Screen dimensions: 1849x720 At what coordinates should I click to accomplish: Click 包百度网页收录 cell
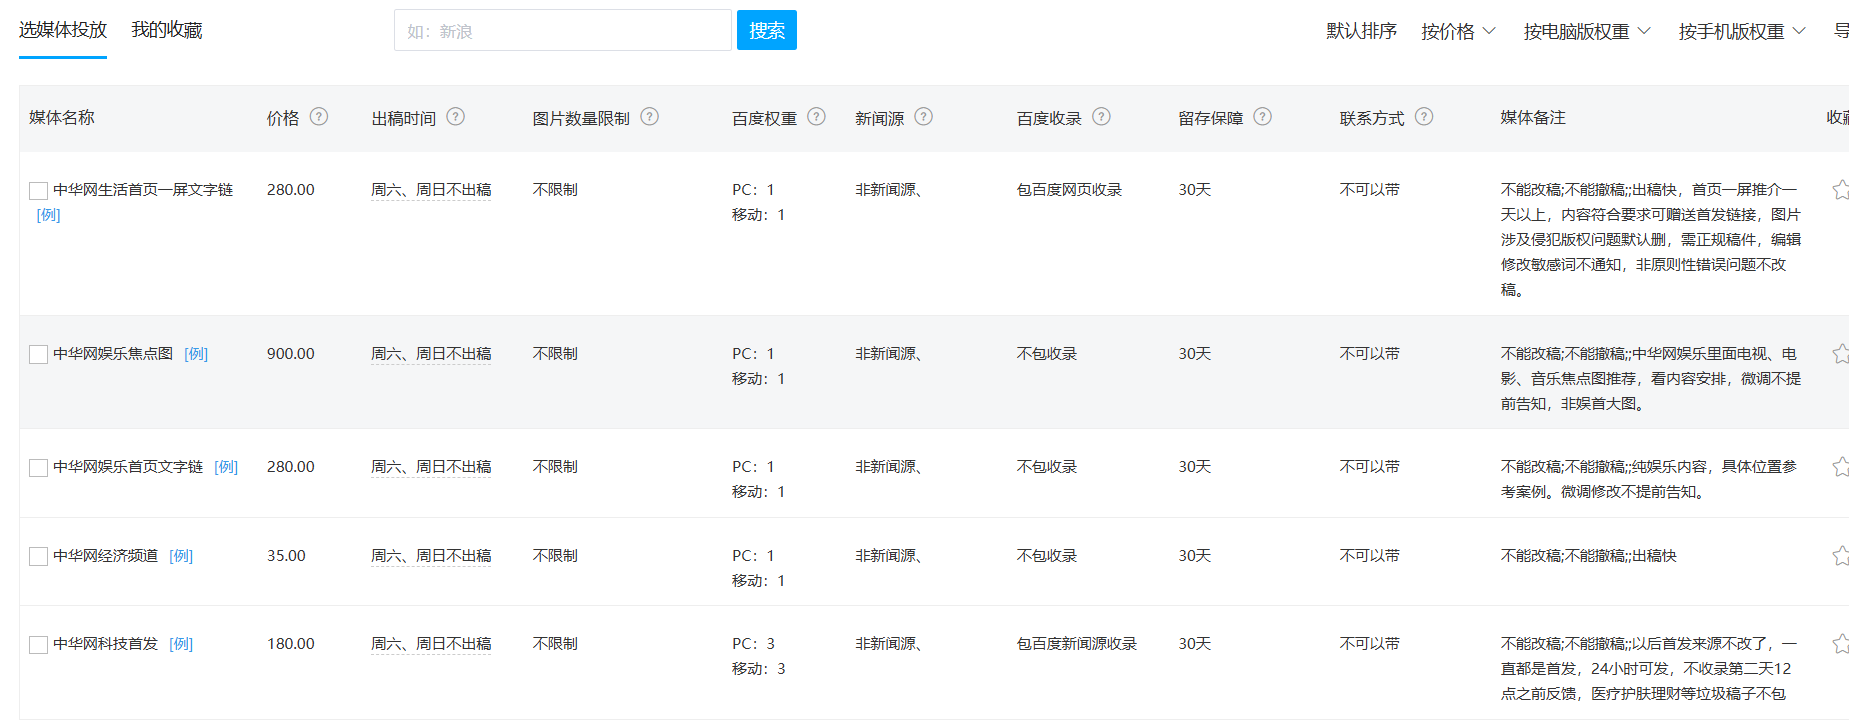pyautogui.click(x=1069, y=189)
